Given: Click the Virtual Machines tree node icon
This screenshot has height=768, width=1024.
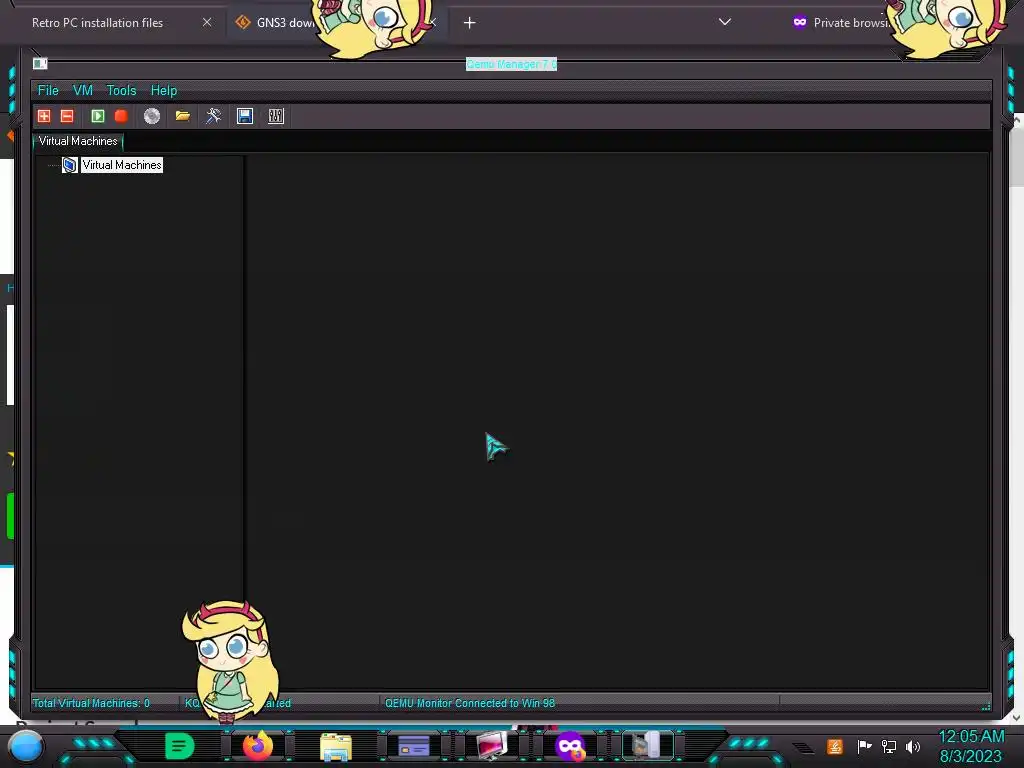Looking at the screenshot, I should click(x=70, y=165).
